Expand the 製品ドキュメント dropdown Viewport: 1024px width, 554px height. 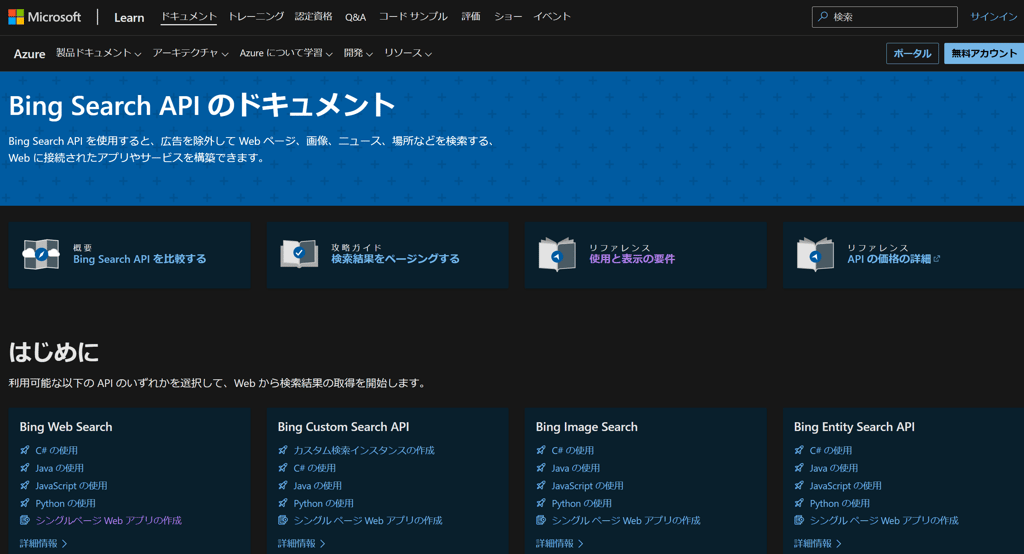pos(99,53)
